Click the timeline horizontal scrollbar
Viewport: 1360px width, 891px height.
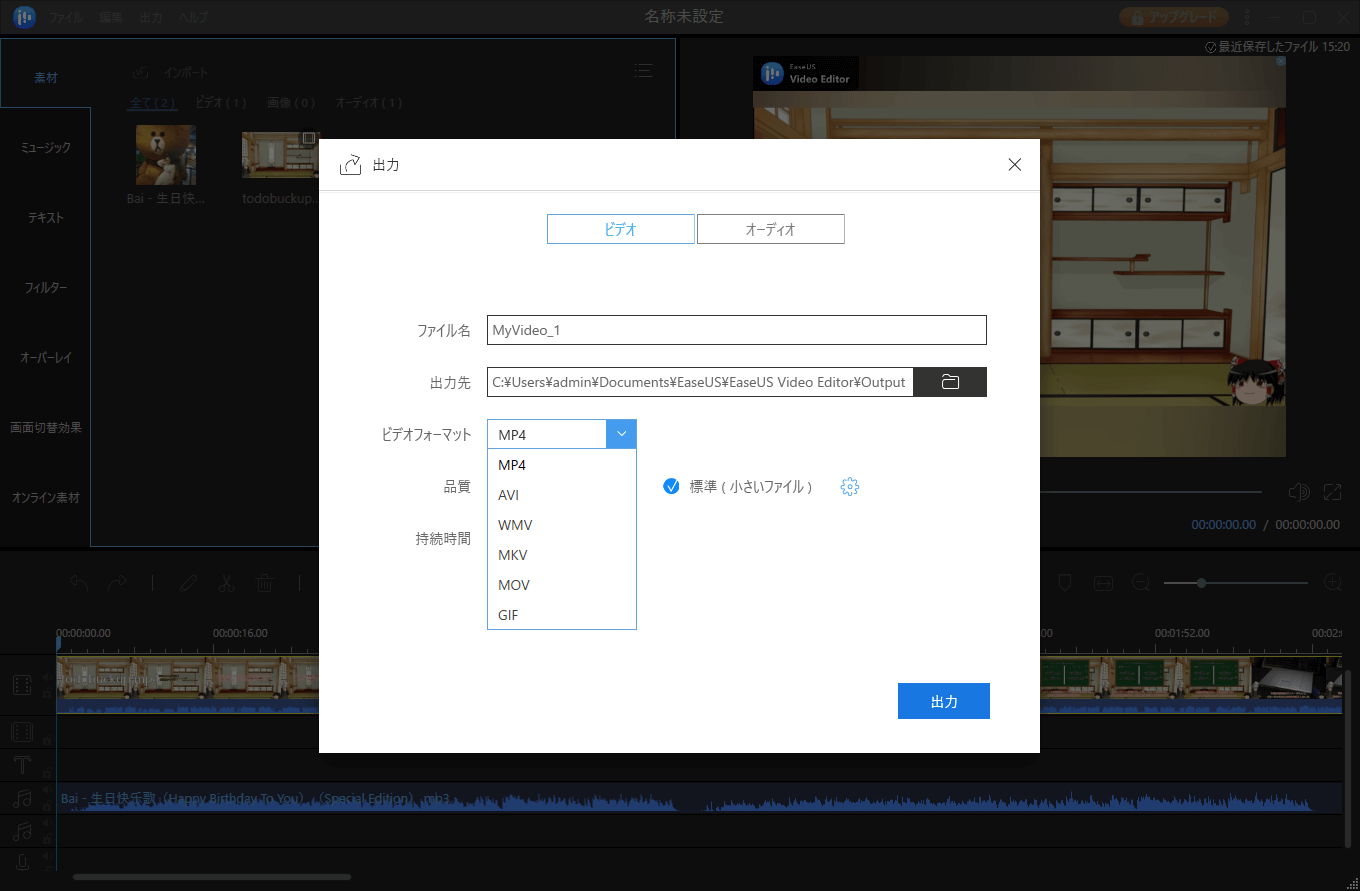pyautogui.click(x=212, y=878)
